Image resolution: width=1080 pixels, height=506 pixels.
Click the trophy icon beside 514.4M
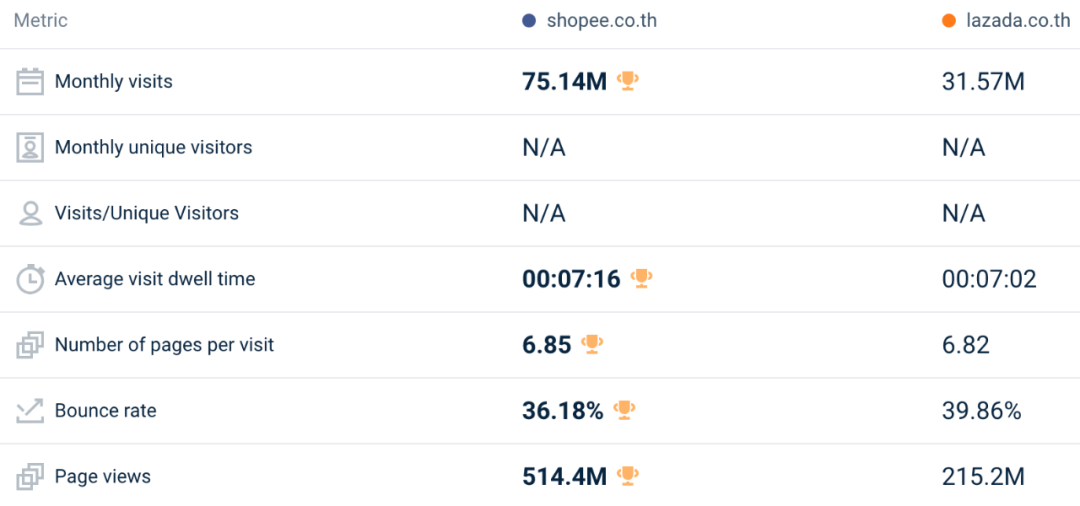pos(628,476)
